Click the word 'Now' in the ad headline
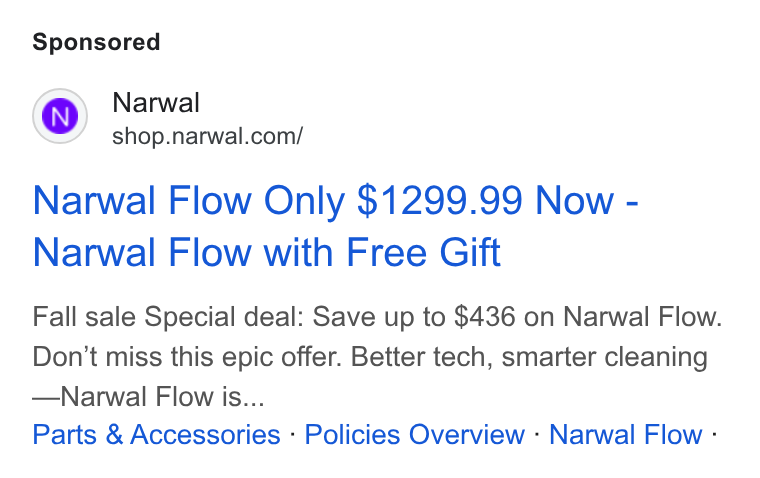 click(575, 200)
